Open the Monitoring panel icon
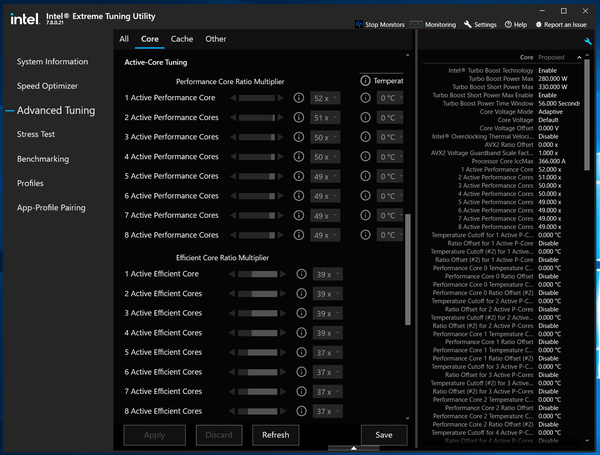 pos(416,24)
